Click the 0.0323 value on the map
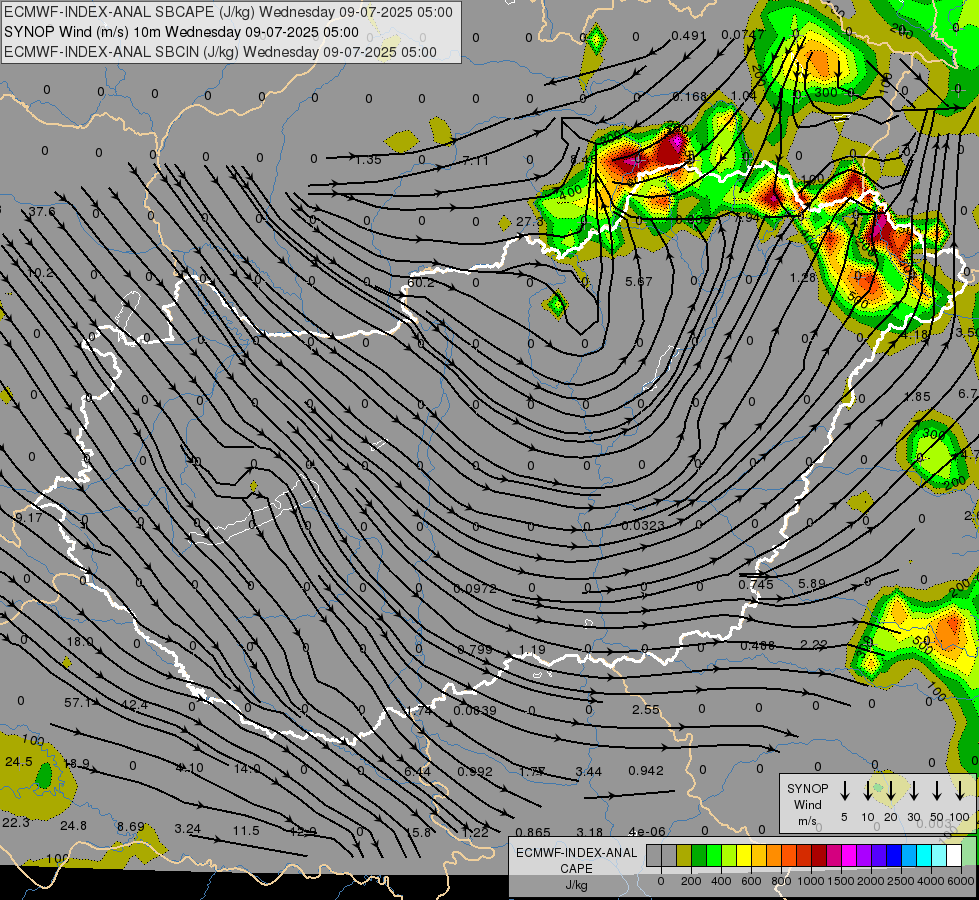Viewport: 979px width, 900px height. (x=643, y=525)
